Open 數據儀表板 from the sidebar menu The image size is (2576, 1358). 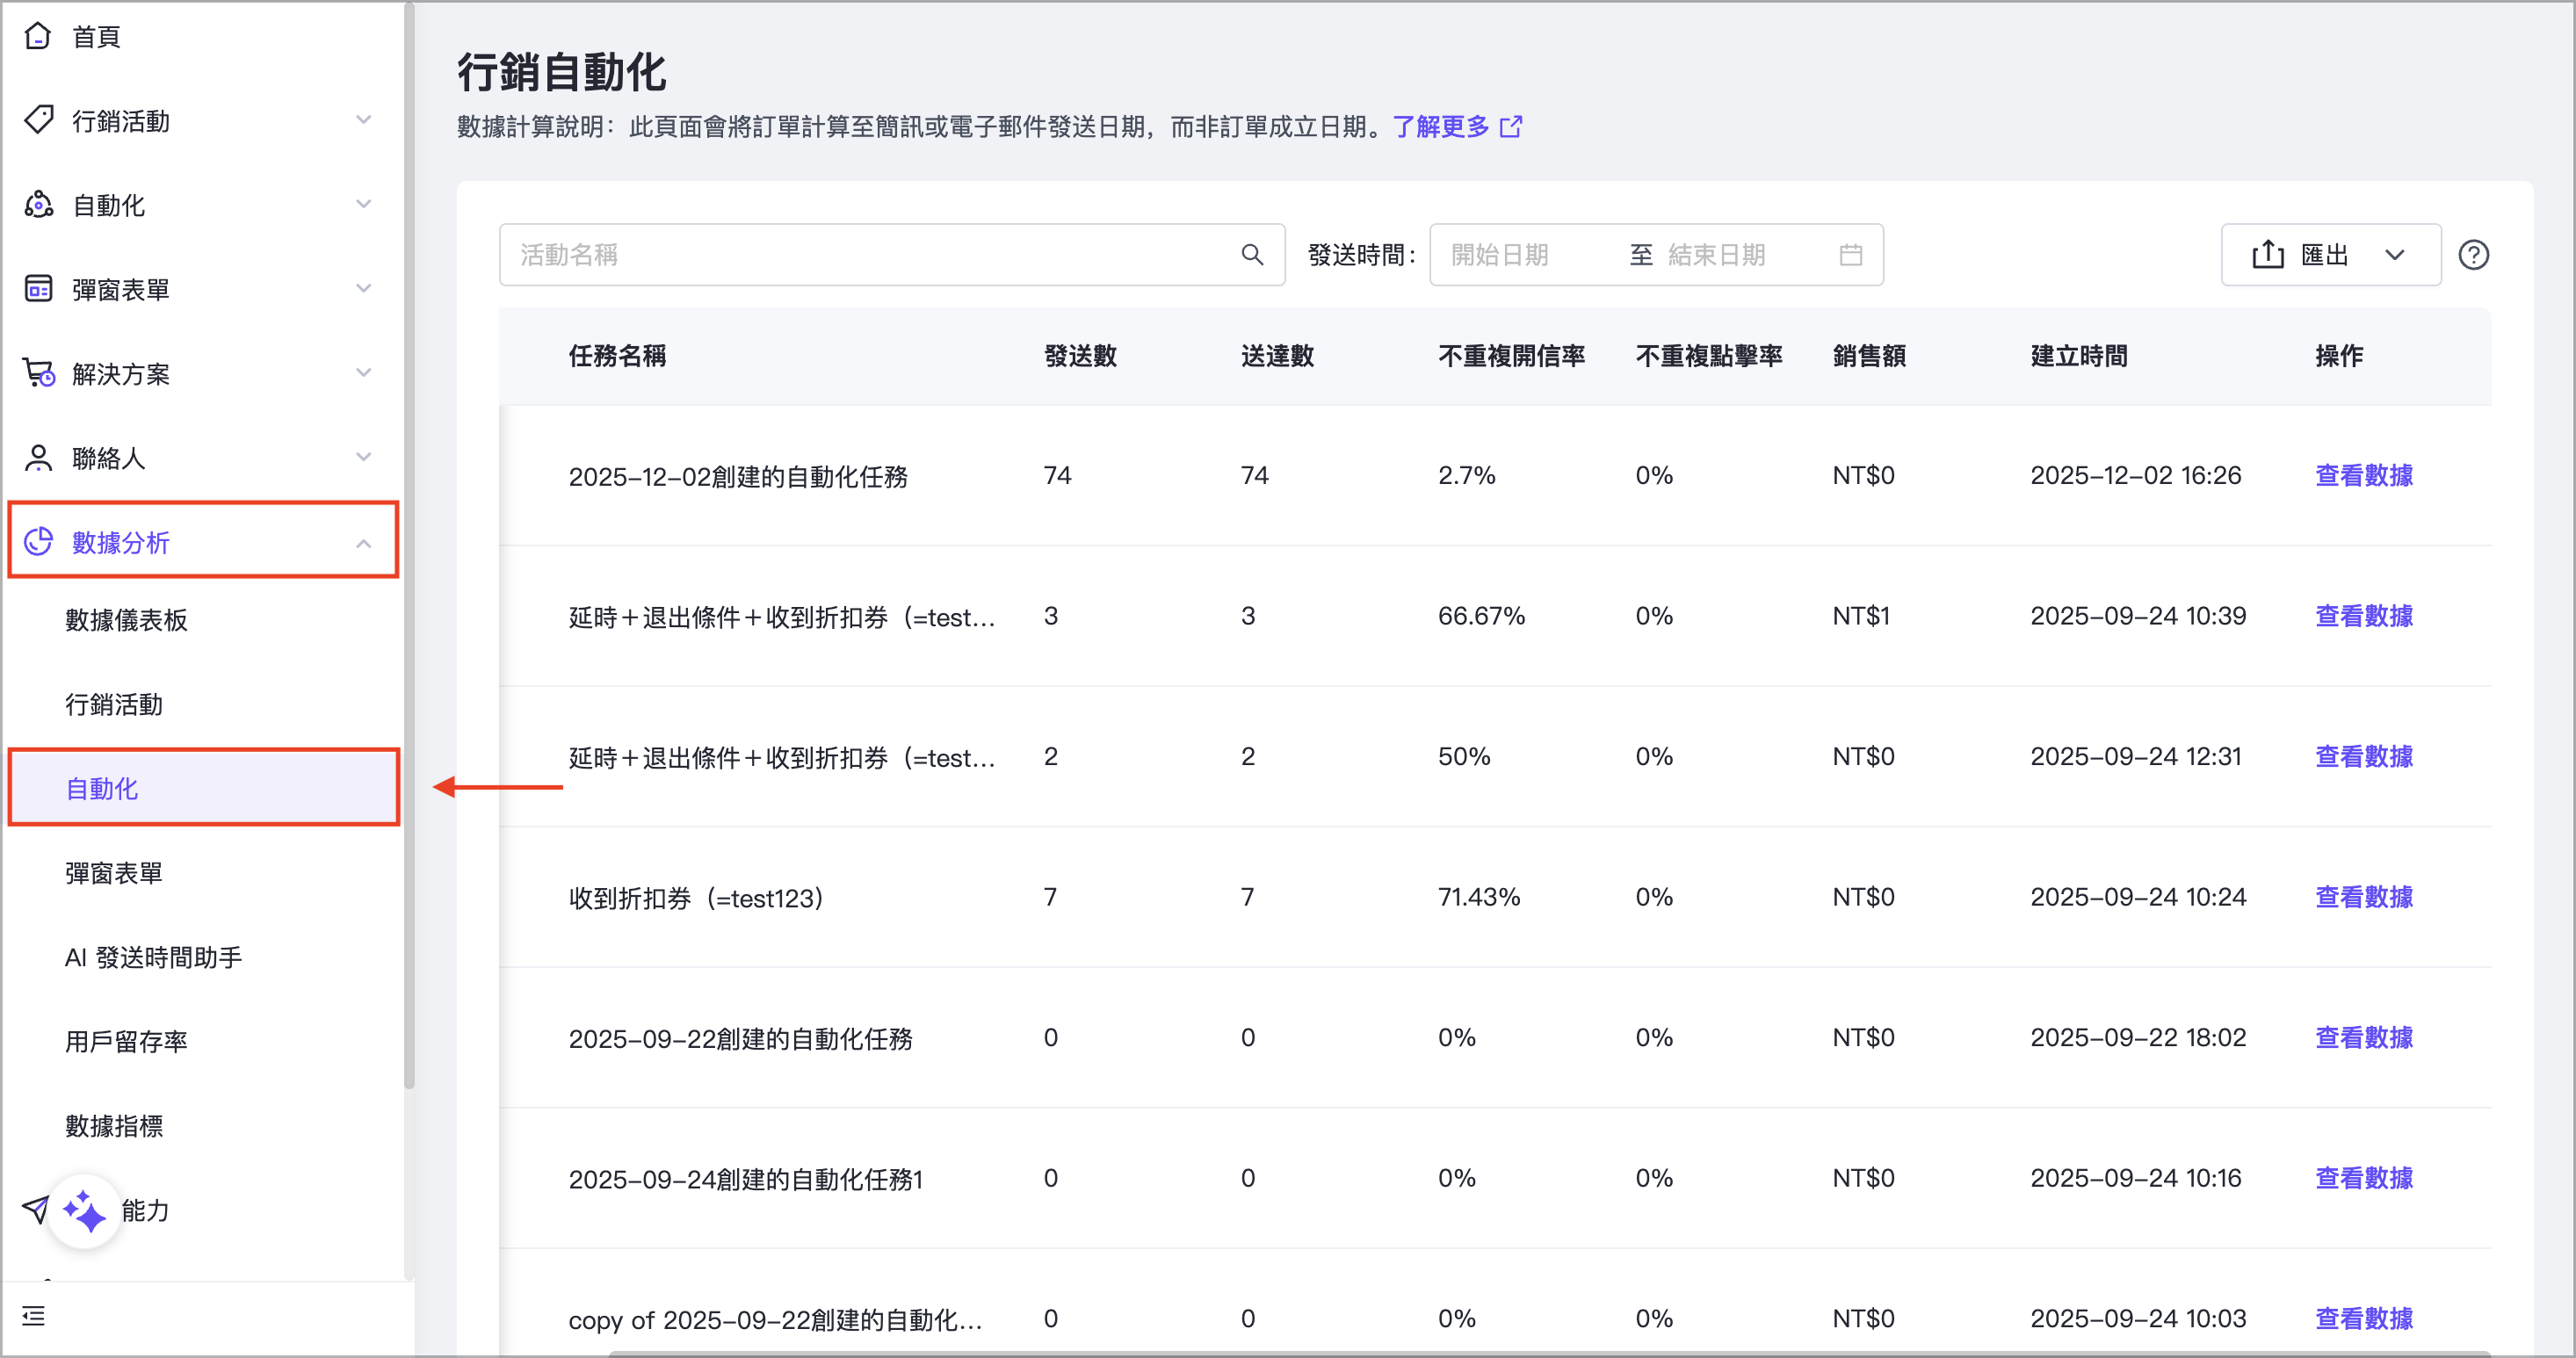tap(127, 620)
